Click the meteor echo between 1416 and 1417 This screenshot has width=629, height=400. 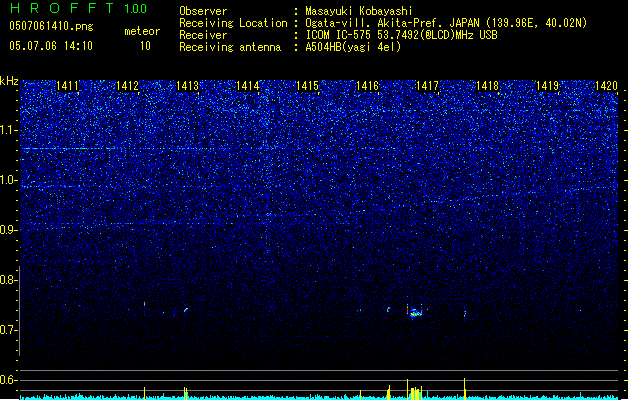tap(388, 309)
